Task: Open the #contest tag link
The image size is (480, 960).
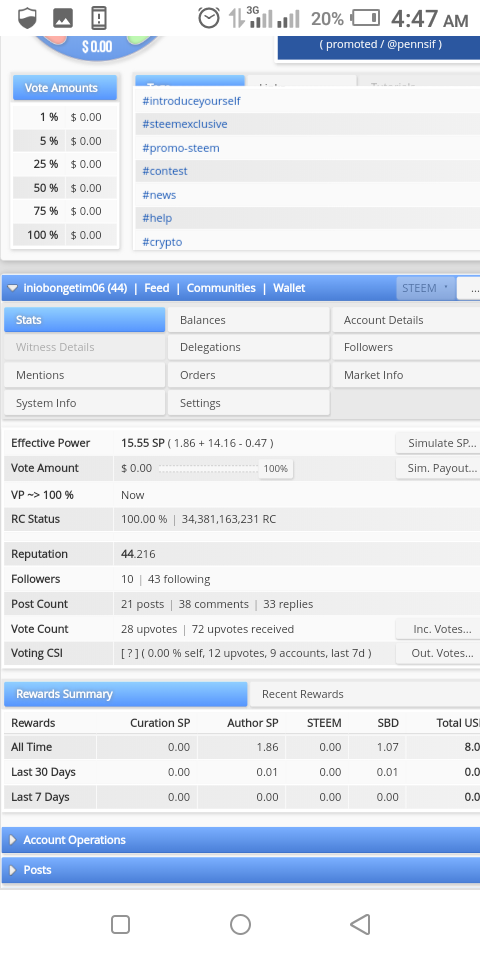Action: pyautogui.click(x=165, y=171)
